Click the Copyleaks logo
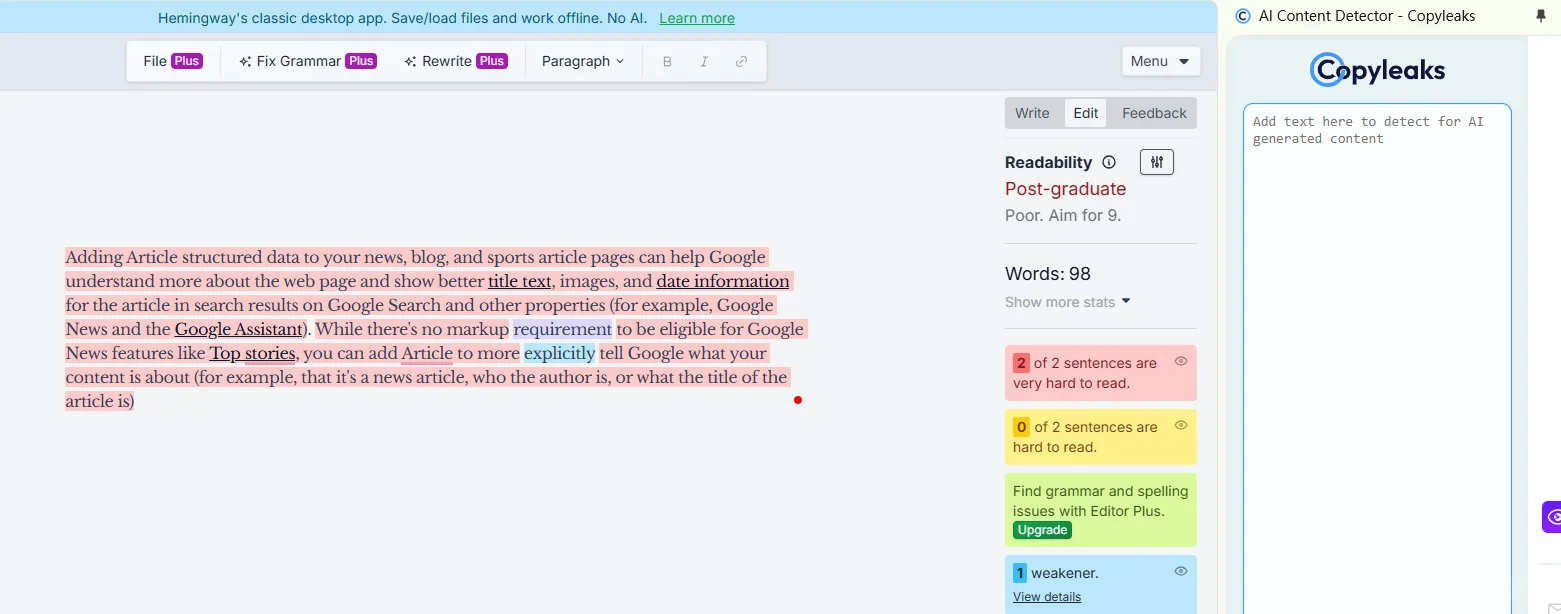Viewport: 1561px width, 614px height. [1377, 69]
